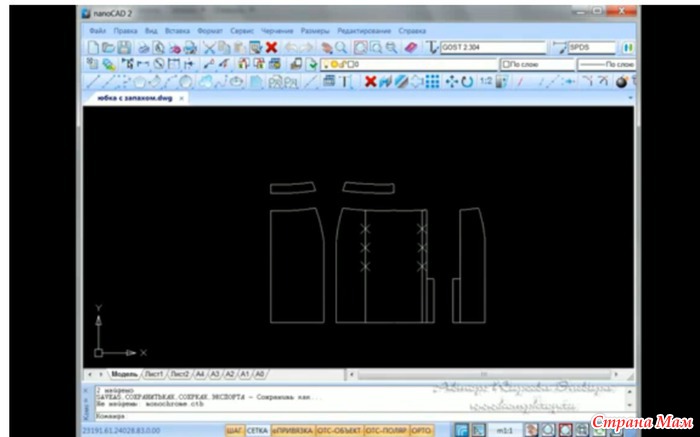Click the New document icon

pyautogui.click(x=92, y=47)
